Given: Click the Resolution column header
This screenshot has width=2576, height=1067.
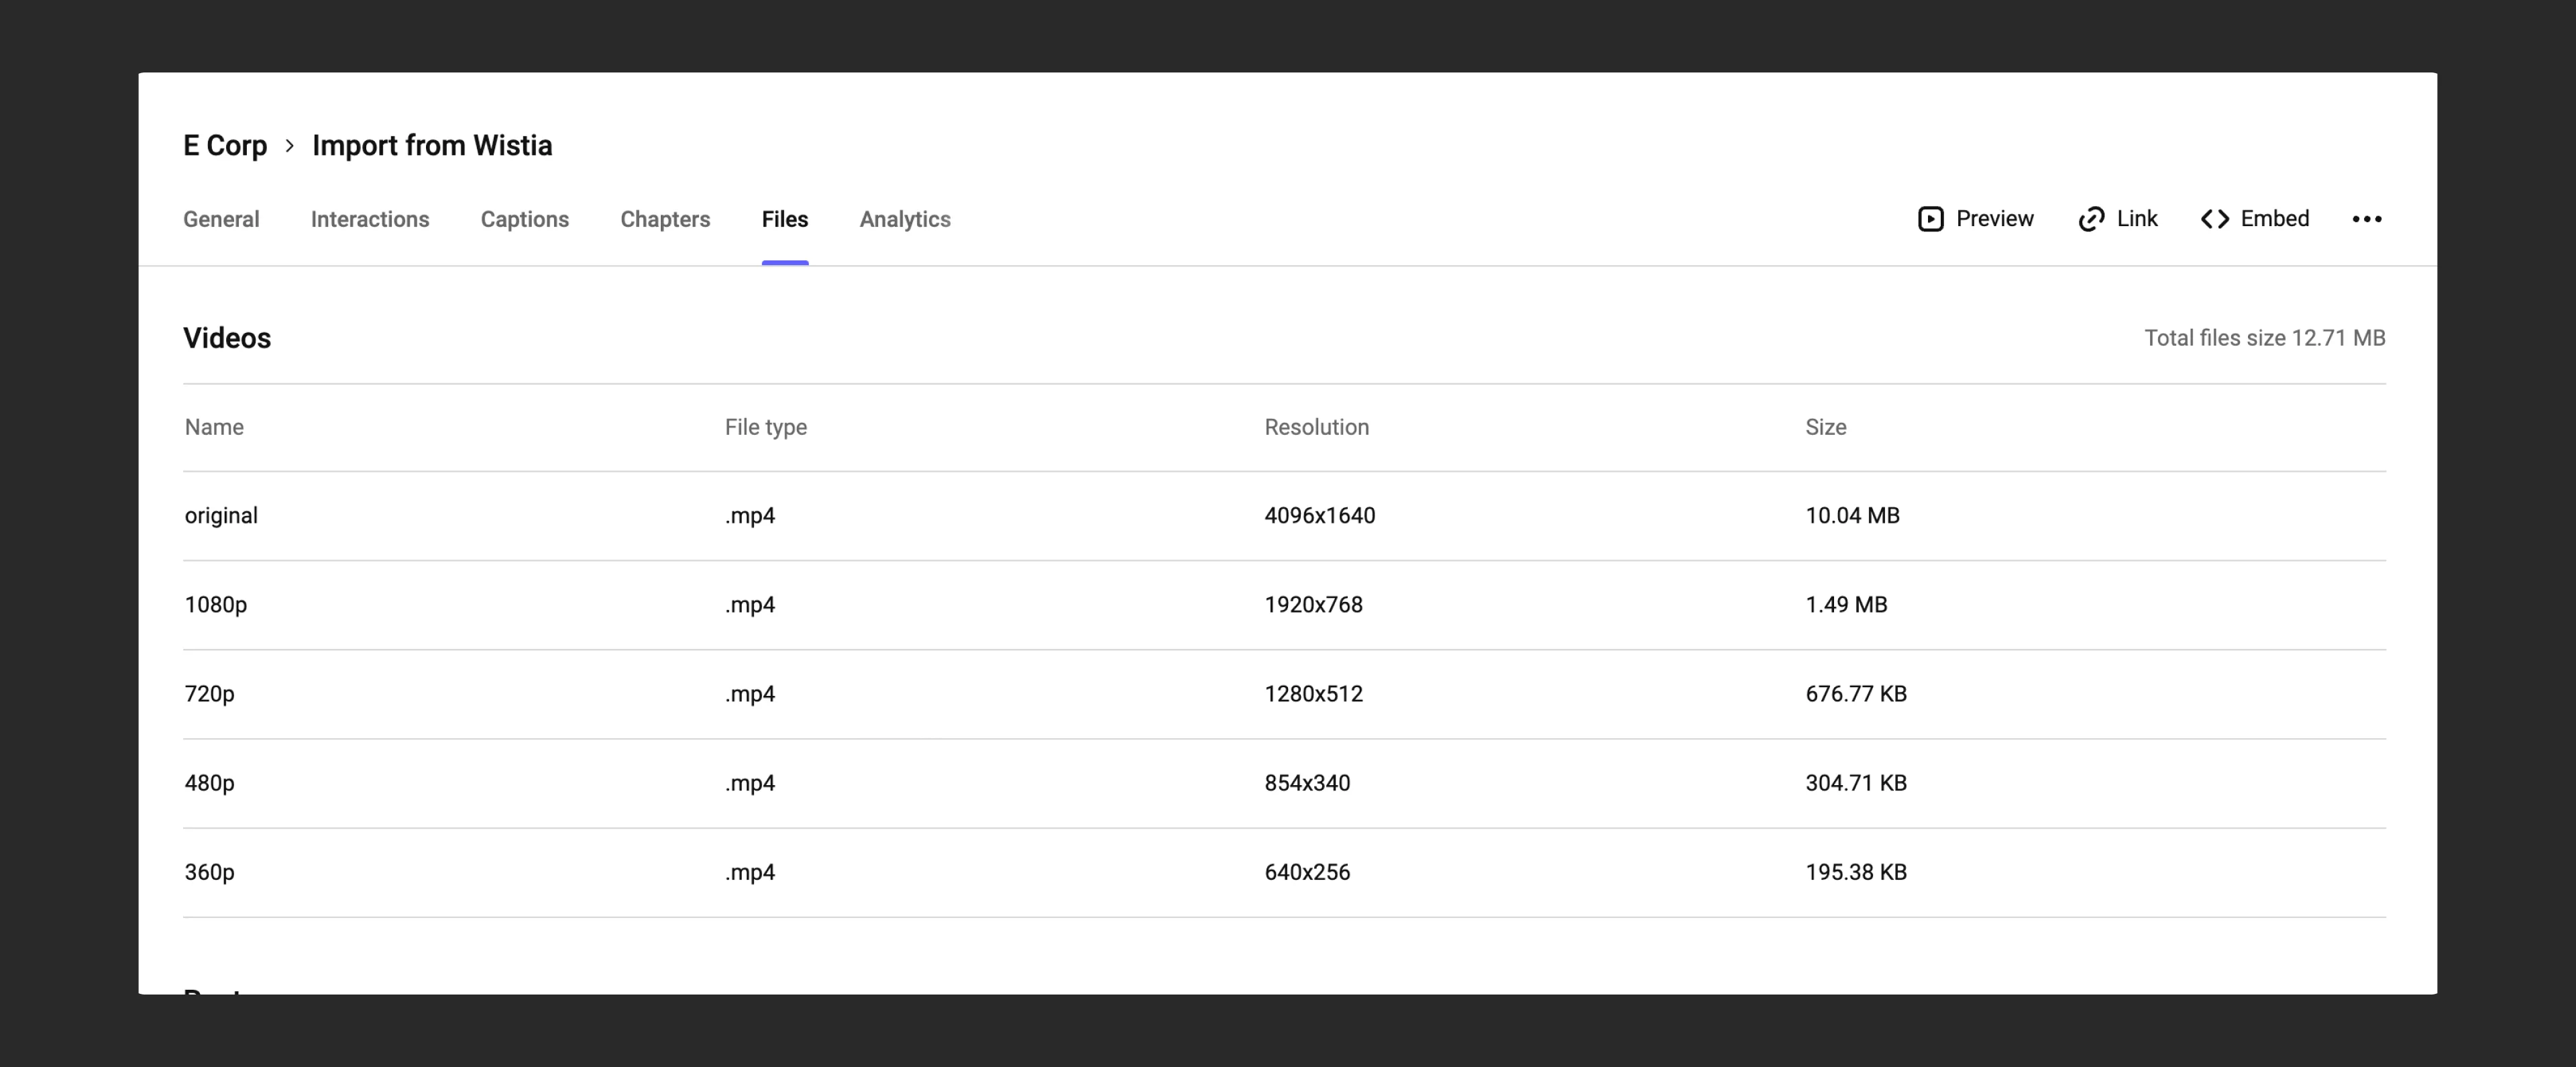Looking at the screenshot, I should pos(1317,427).
